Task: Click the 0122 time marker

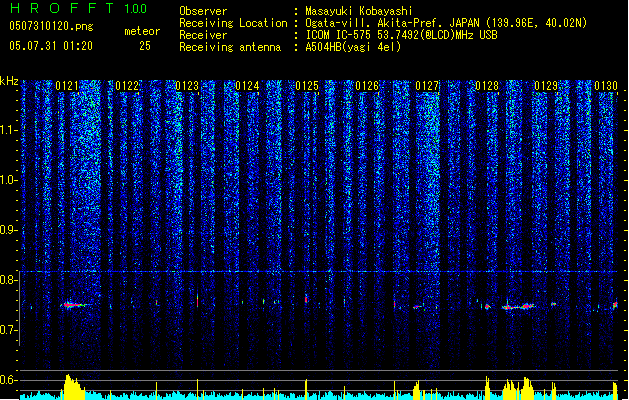Action: 127,86
